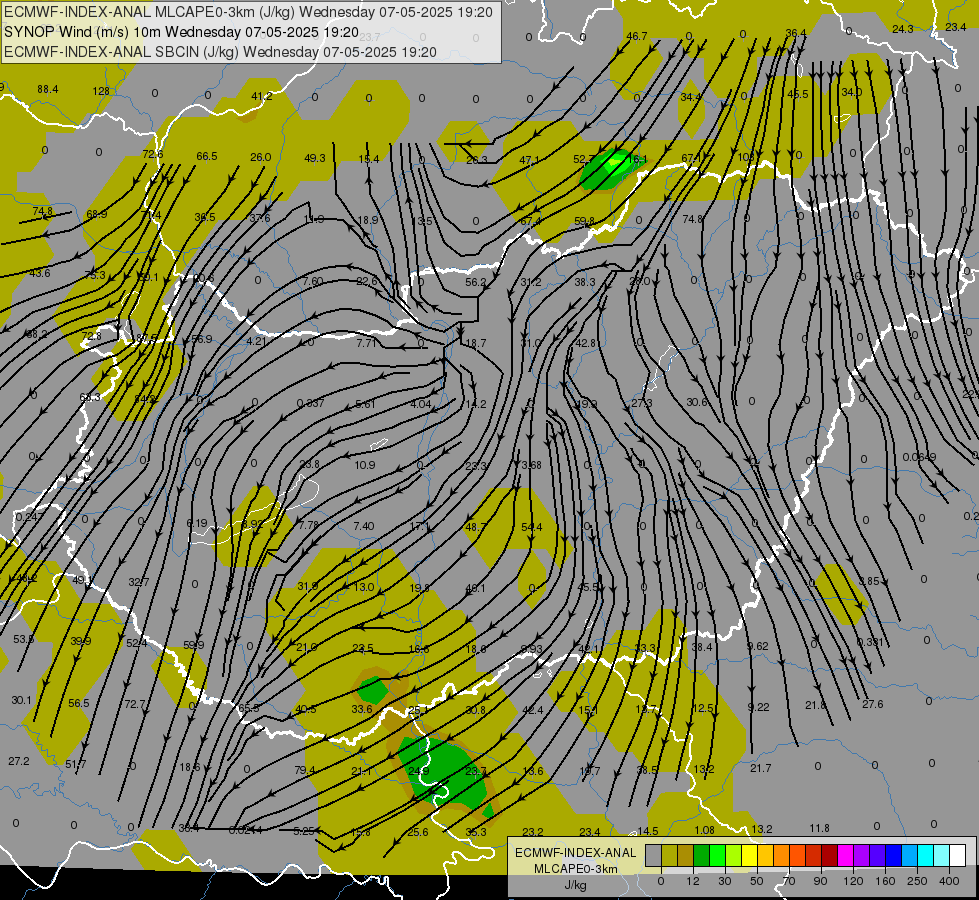Viewport: 979px width, 900px height.
Task: Click the legend unit label J/kg
Action: coord(576,885)
